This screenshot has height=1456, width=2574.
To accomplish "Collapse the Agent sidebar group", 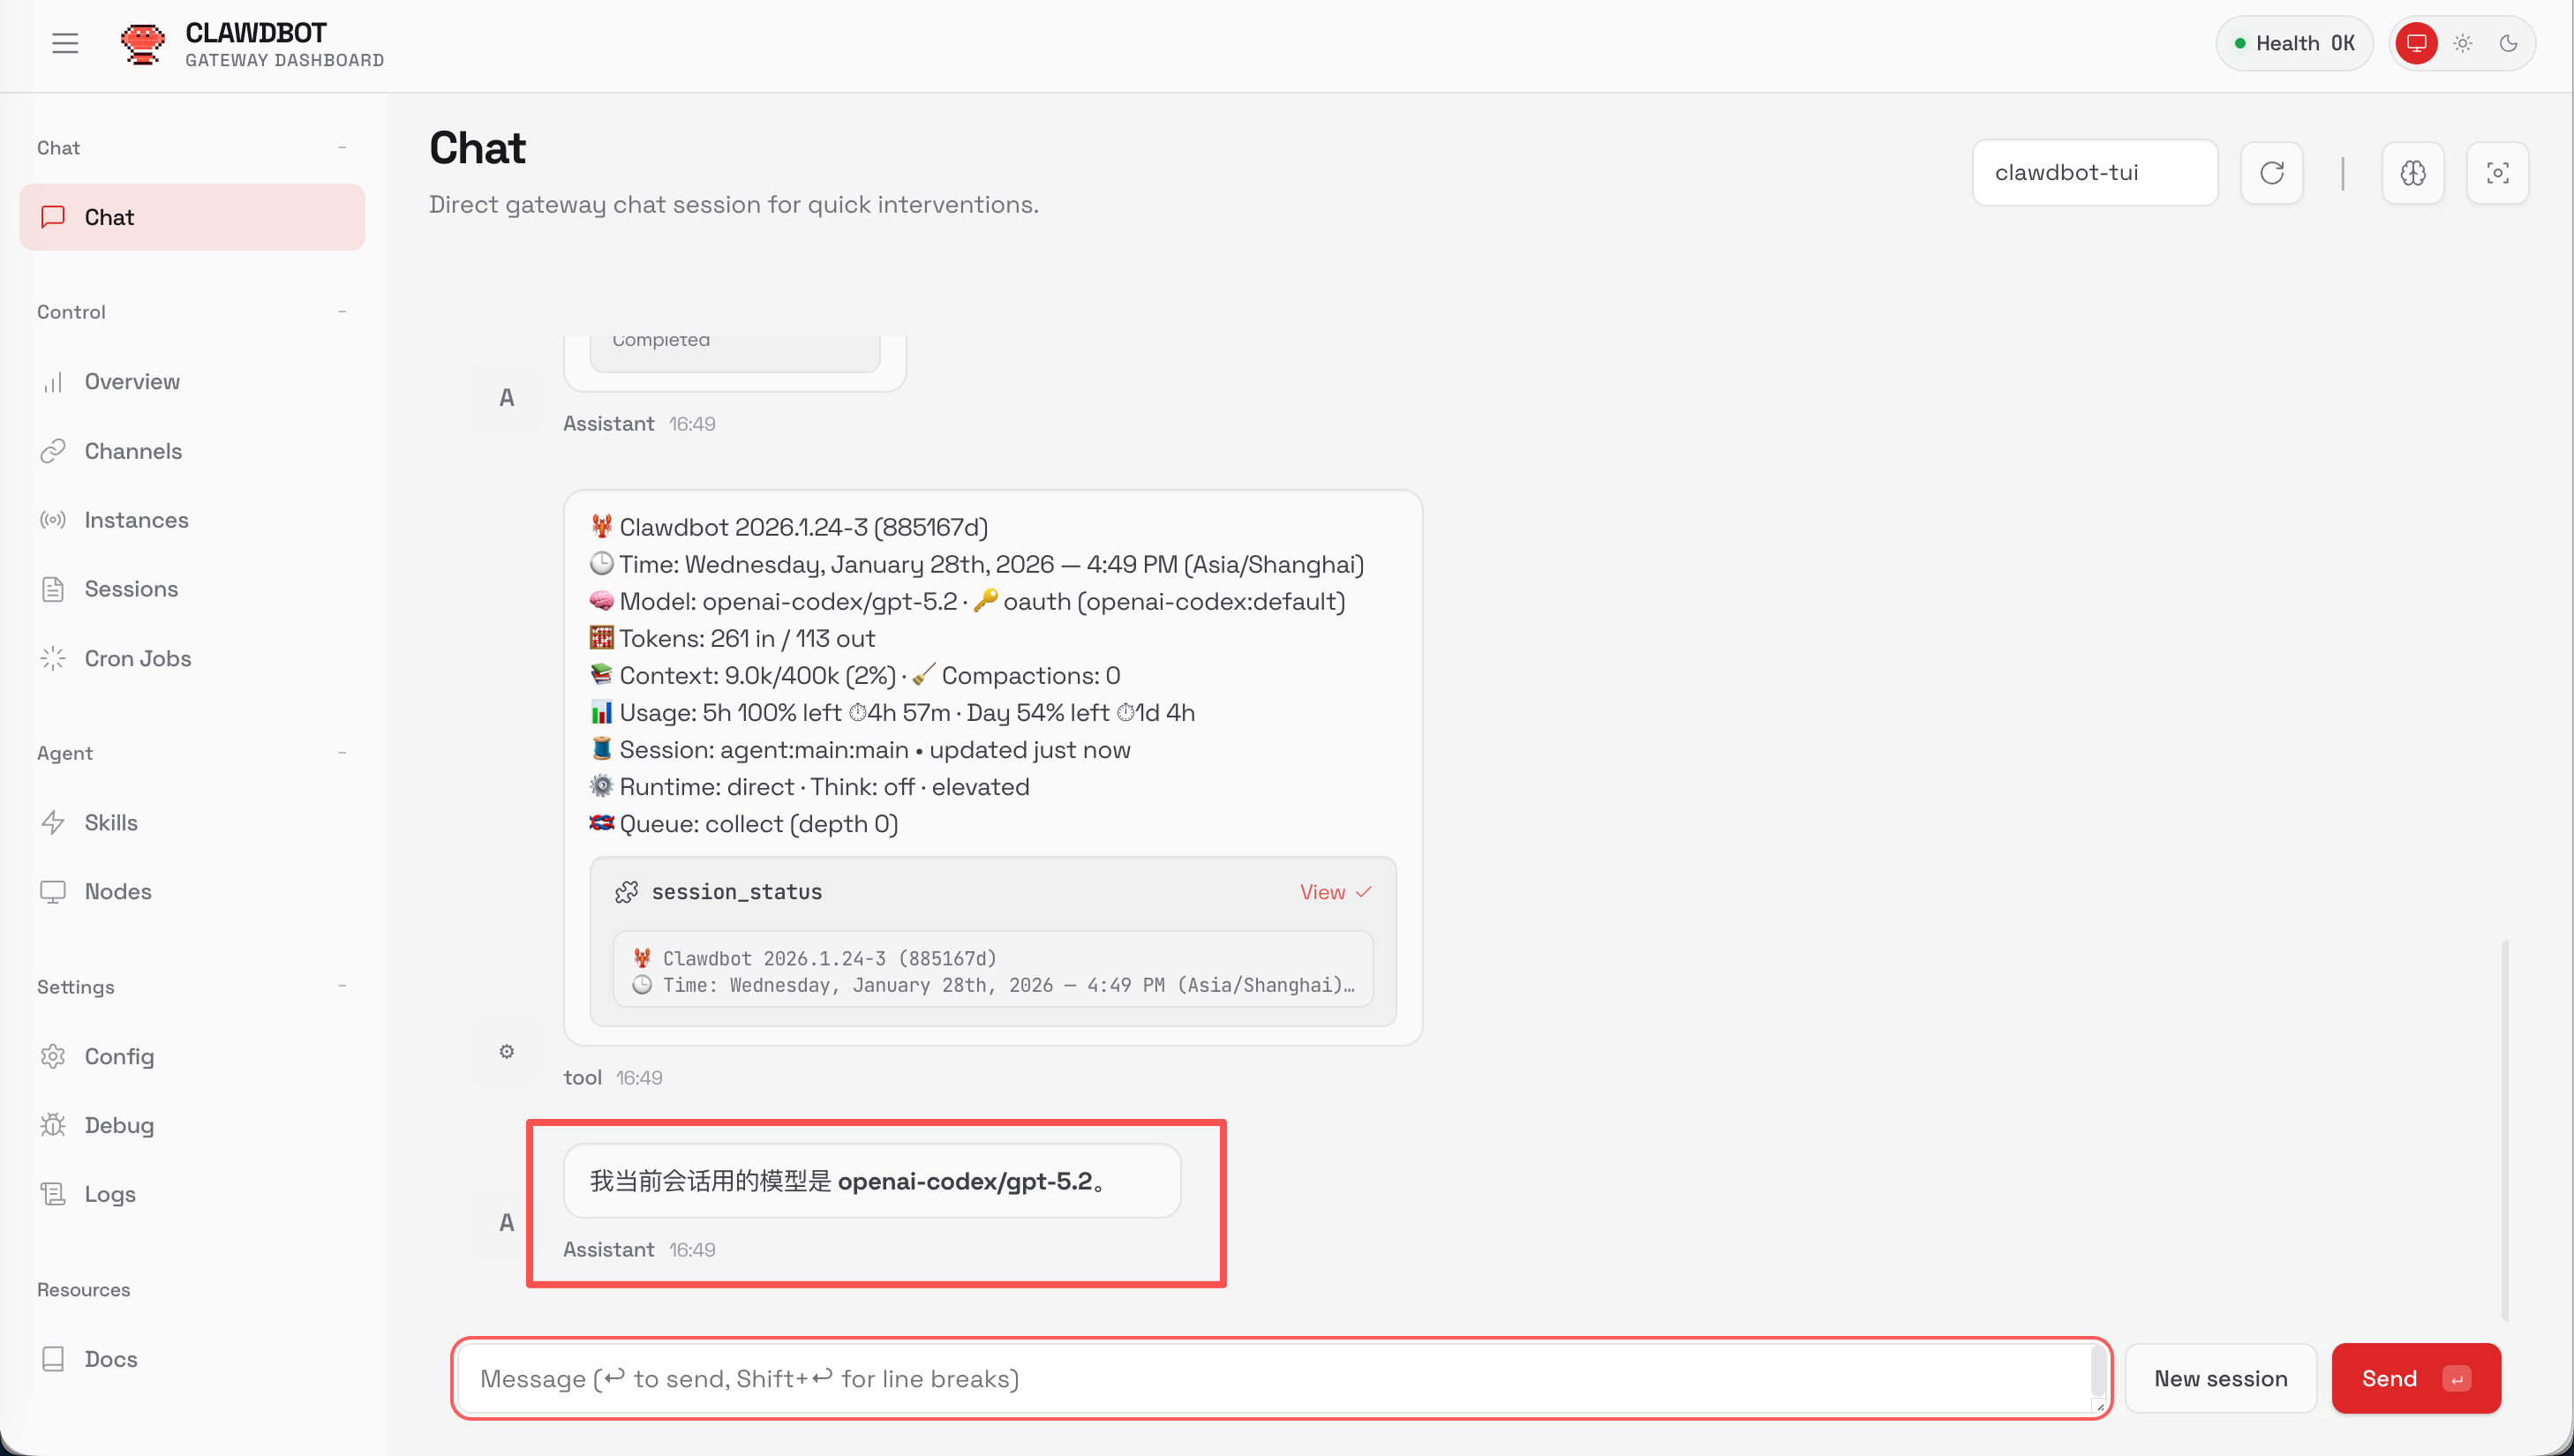I will 342,753.
